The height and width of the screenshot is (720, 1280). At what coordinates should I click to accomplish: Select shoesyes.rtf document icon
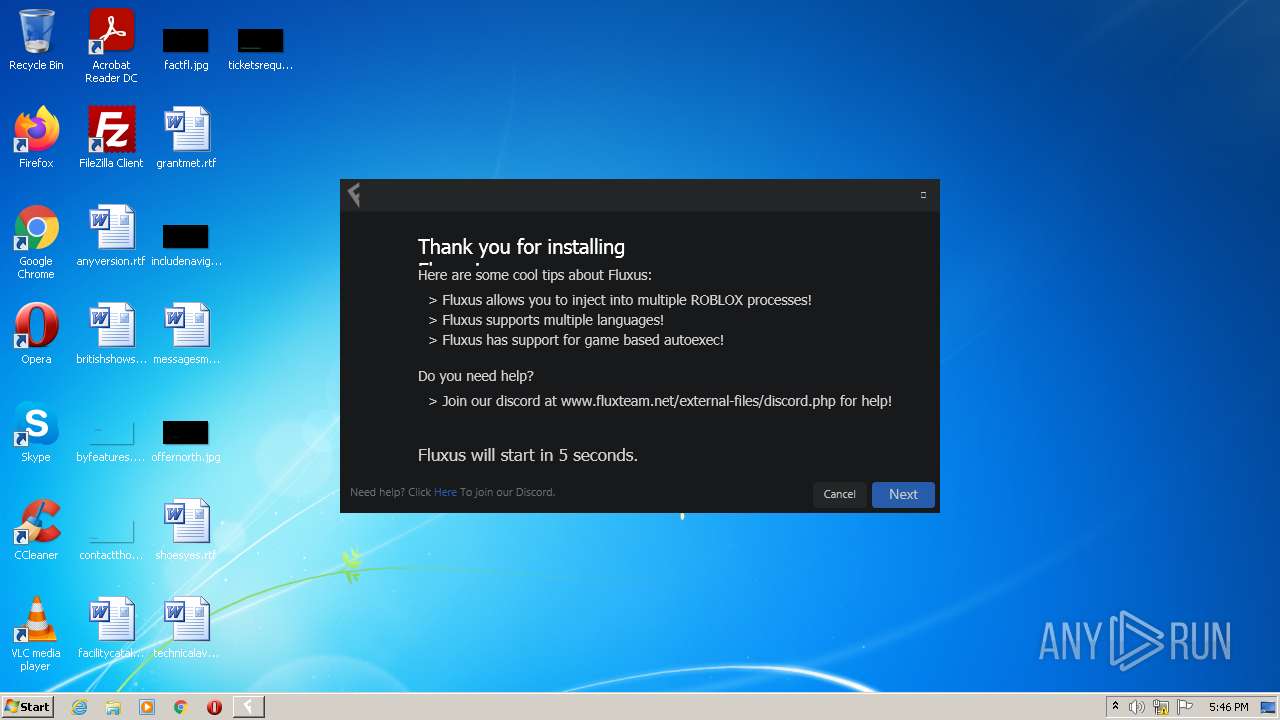[x=186, y=530]
